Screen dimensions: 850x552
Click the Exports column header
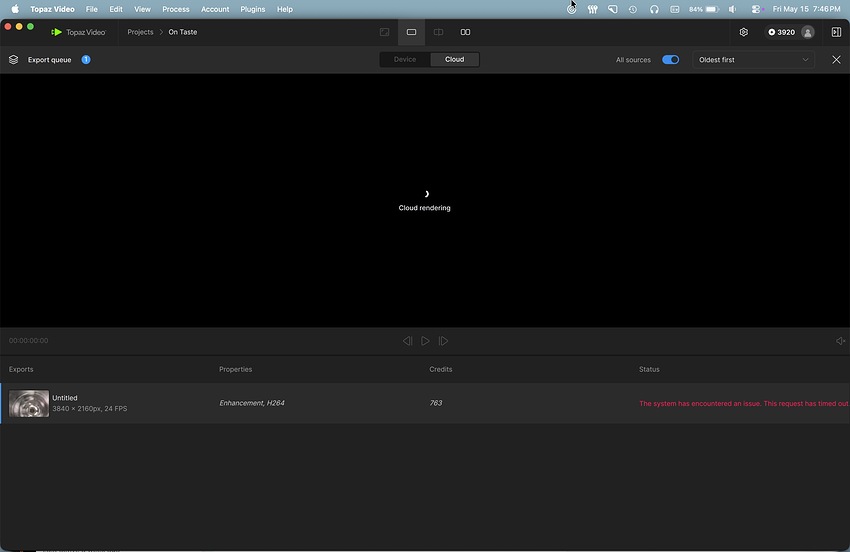pos(21,369)
